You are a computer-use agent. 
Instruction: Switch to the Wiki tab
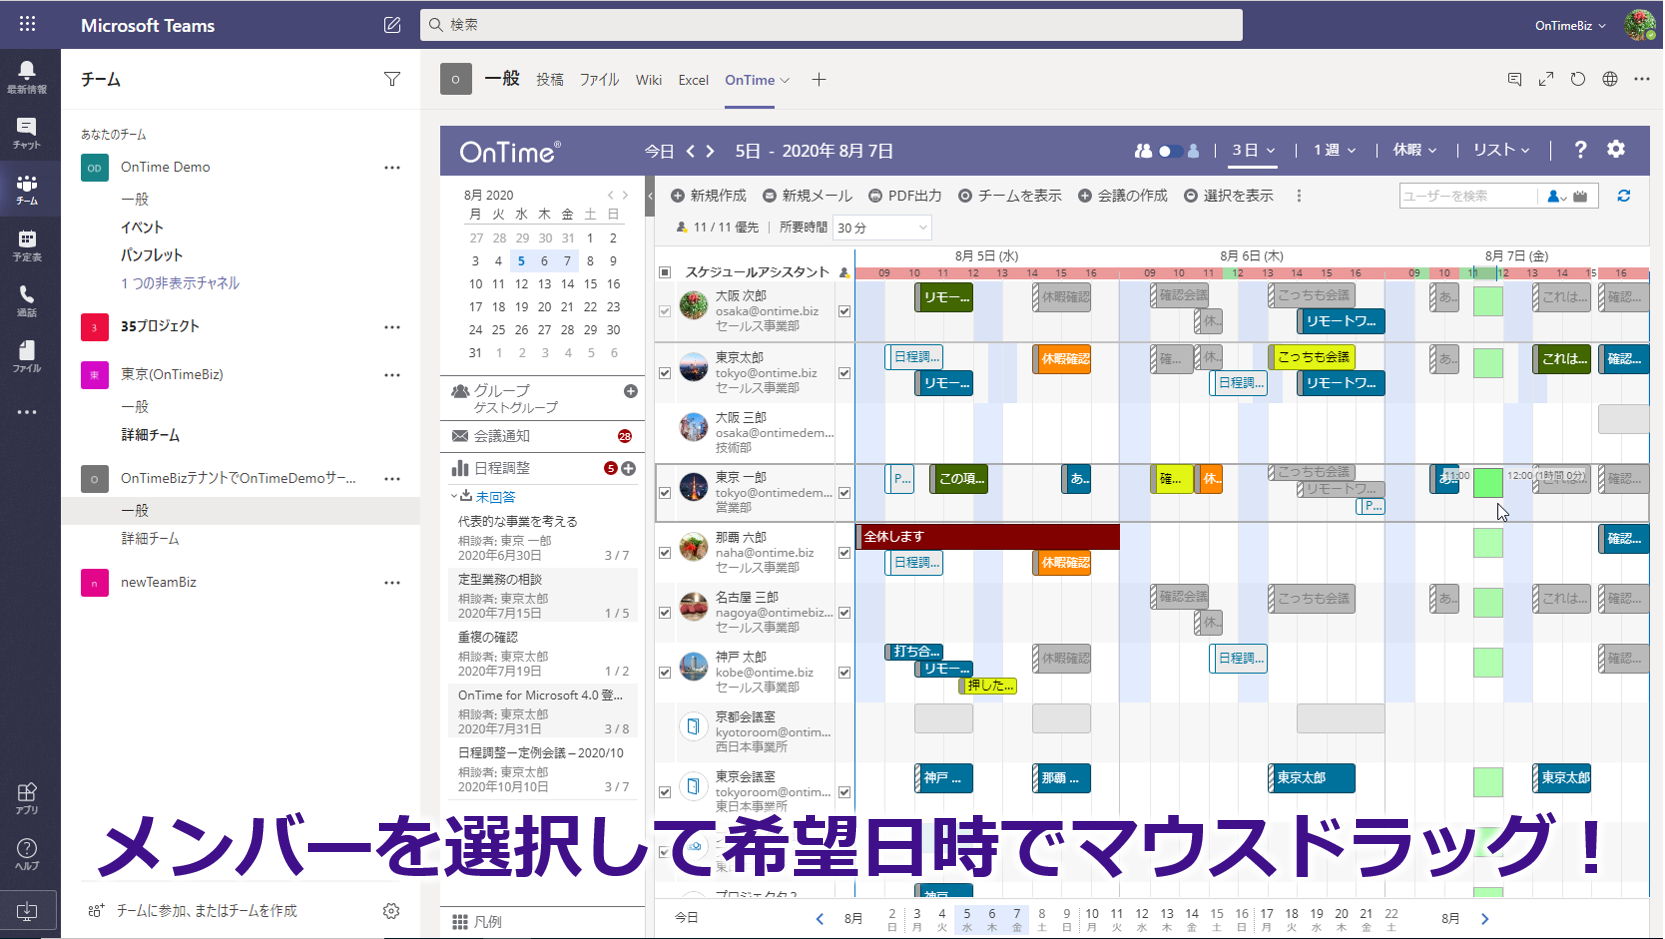click(x=649, y=80)
